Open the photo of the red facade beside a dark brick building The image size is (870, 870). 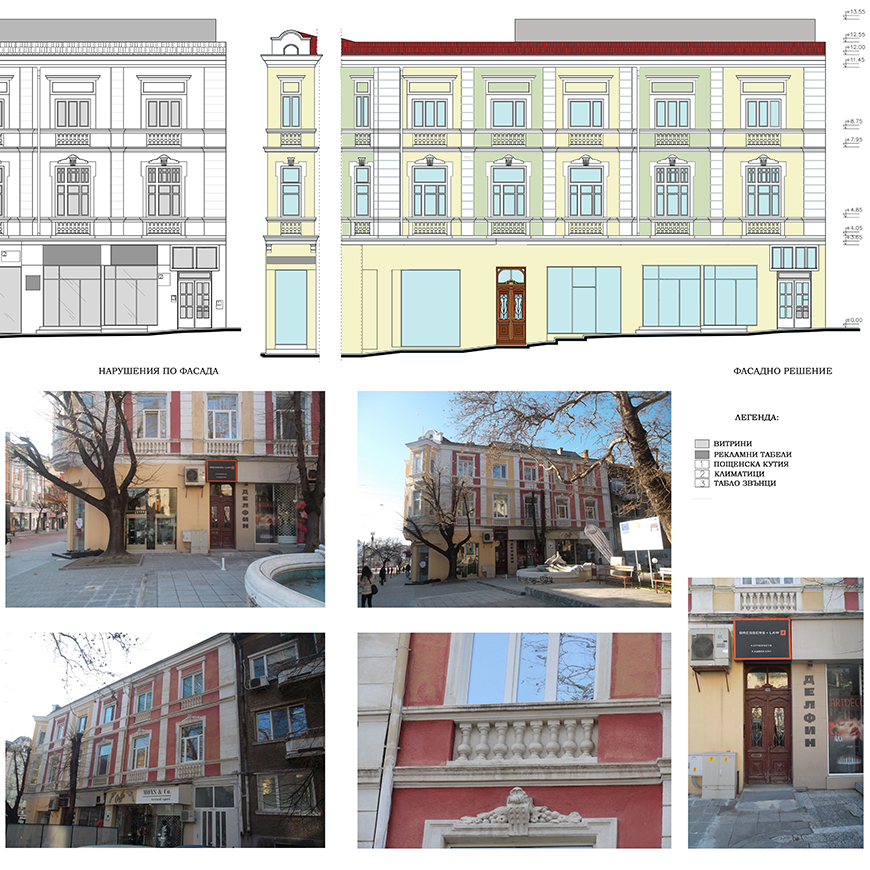pyautogui.click(x=165, y=740)
